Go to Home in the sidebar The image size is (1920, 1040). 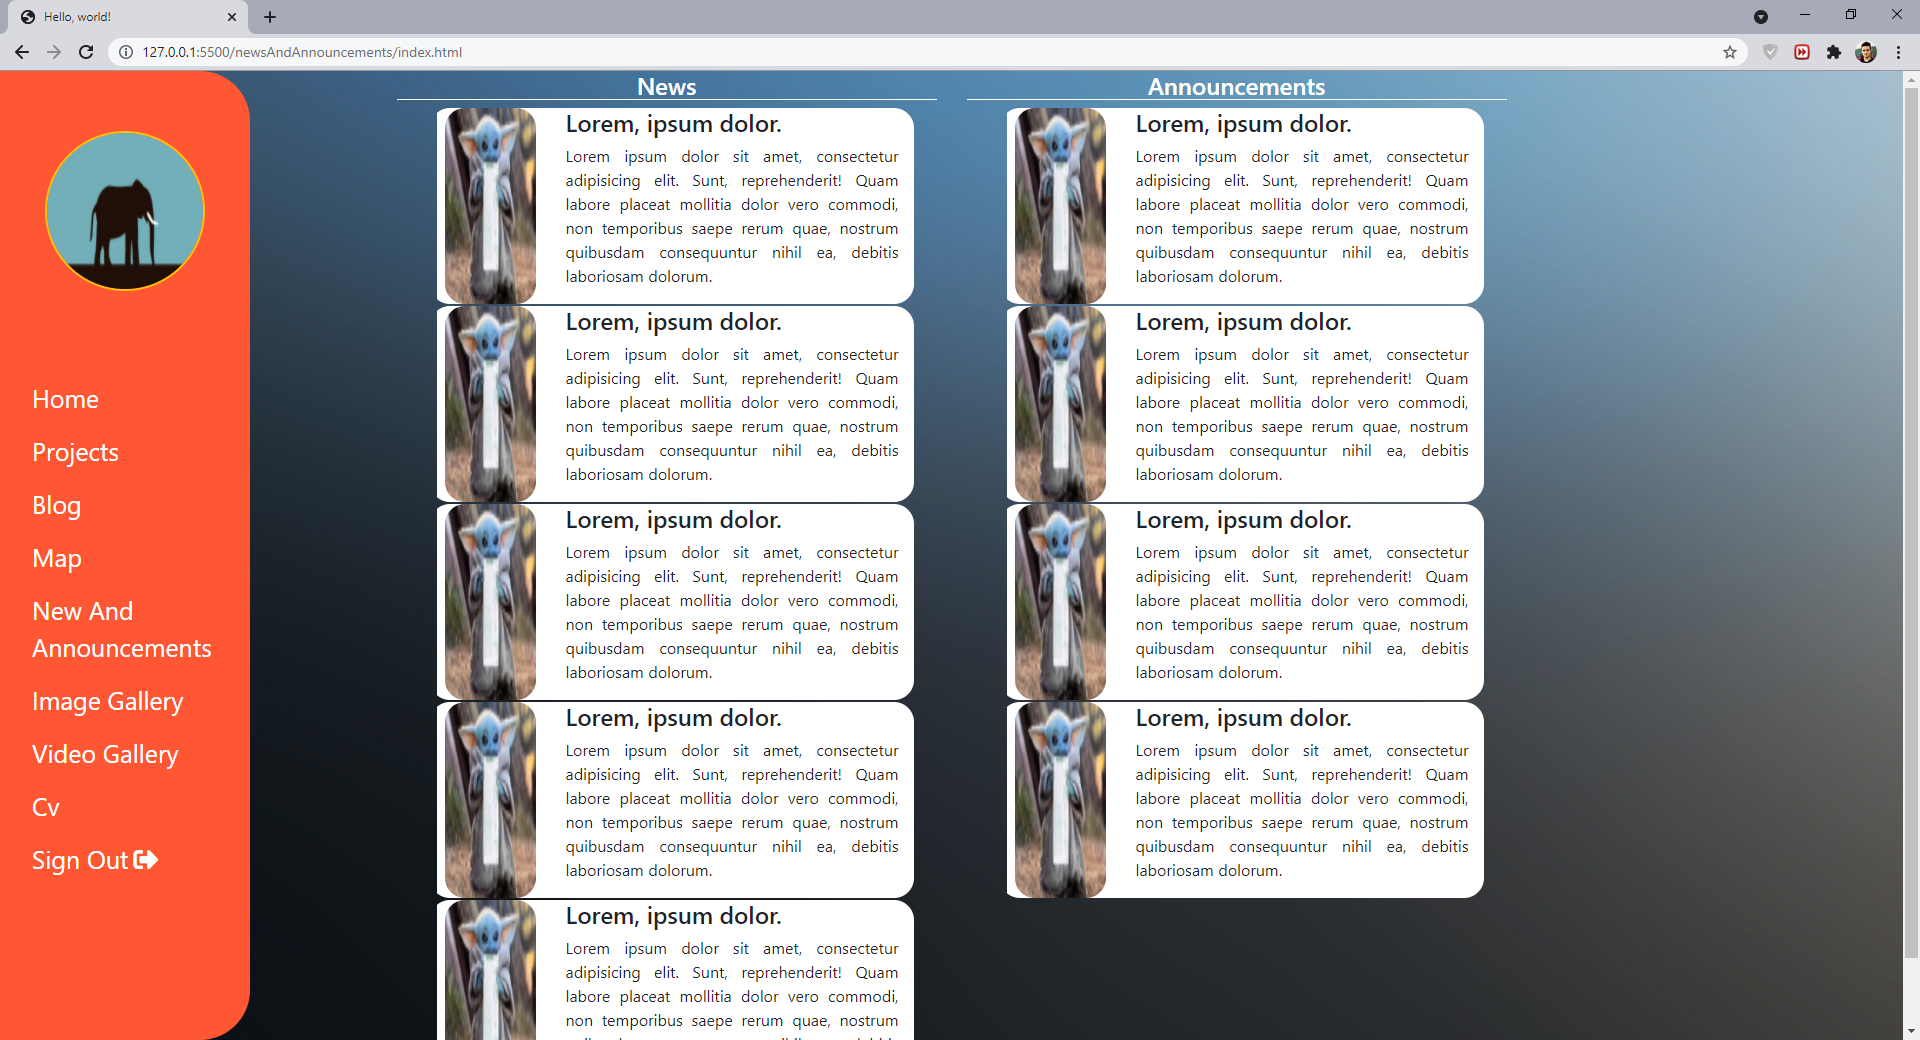click(65, 399)
